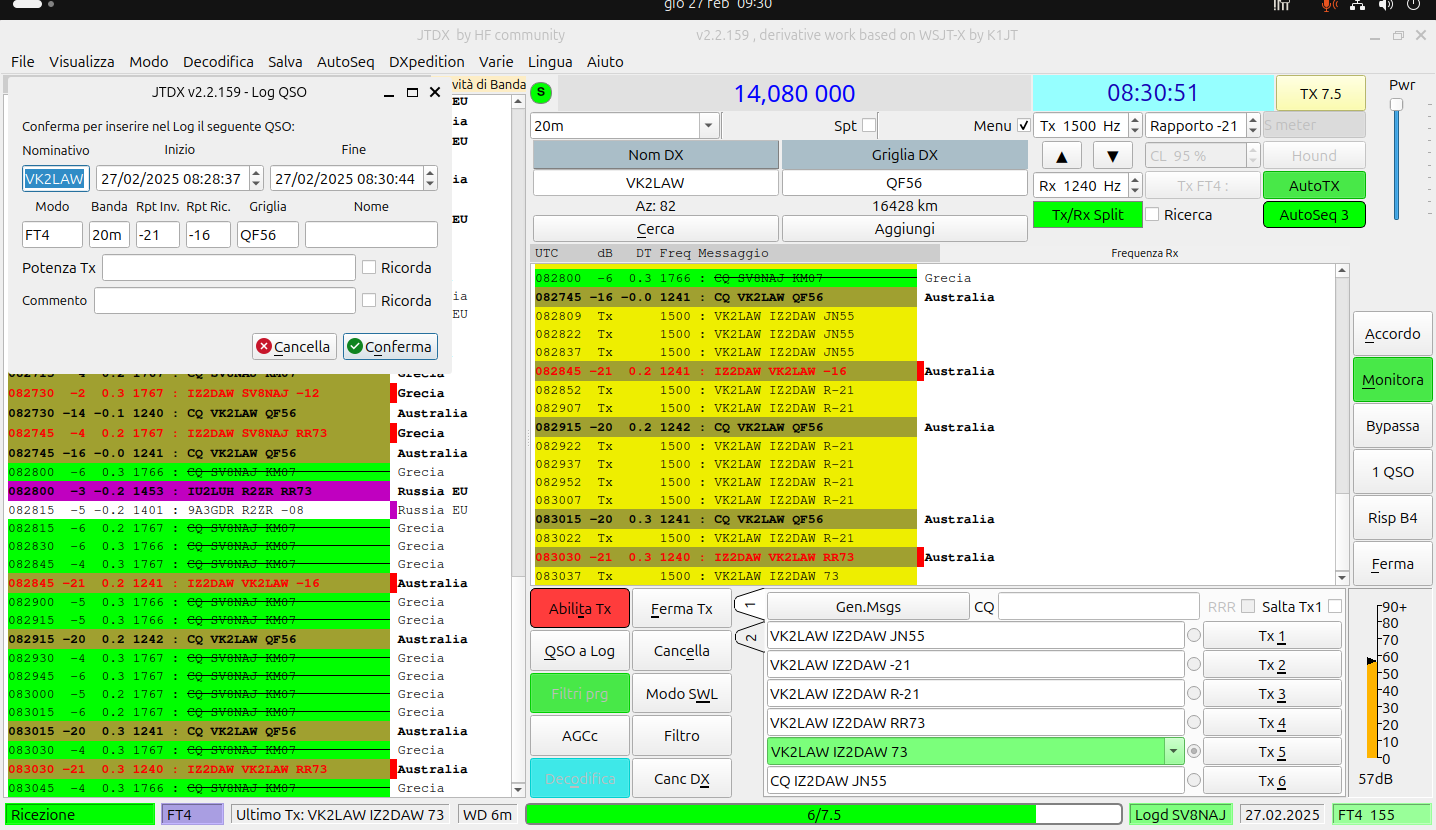
Task: Click the QSO a Log button
Action: [x=580, y=651]
